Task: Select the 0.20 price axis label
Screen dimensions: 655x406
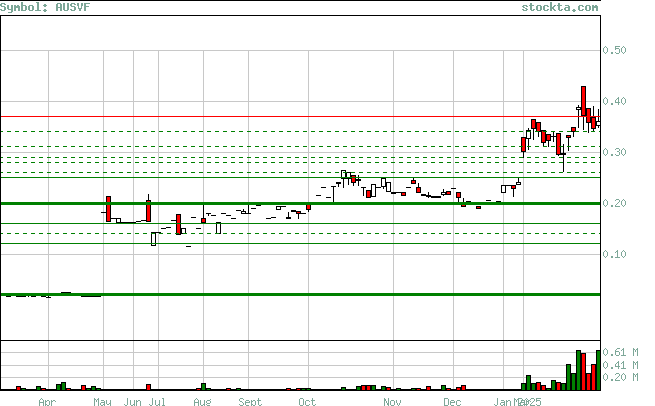Action: (614, 203)
